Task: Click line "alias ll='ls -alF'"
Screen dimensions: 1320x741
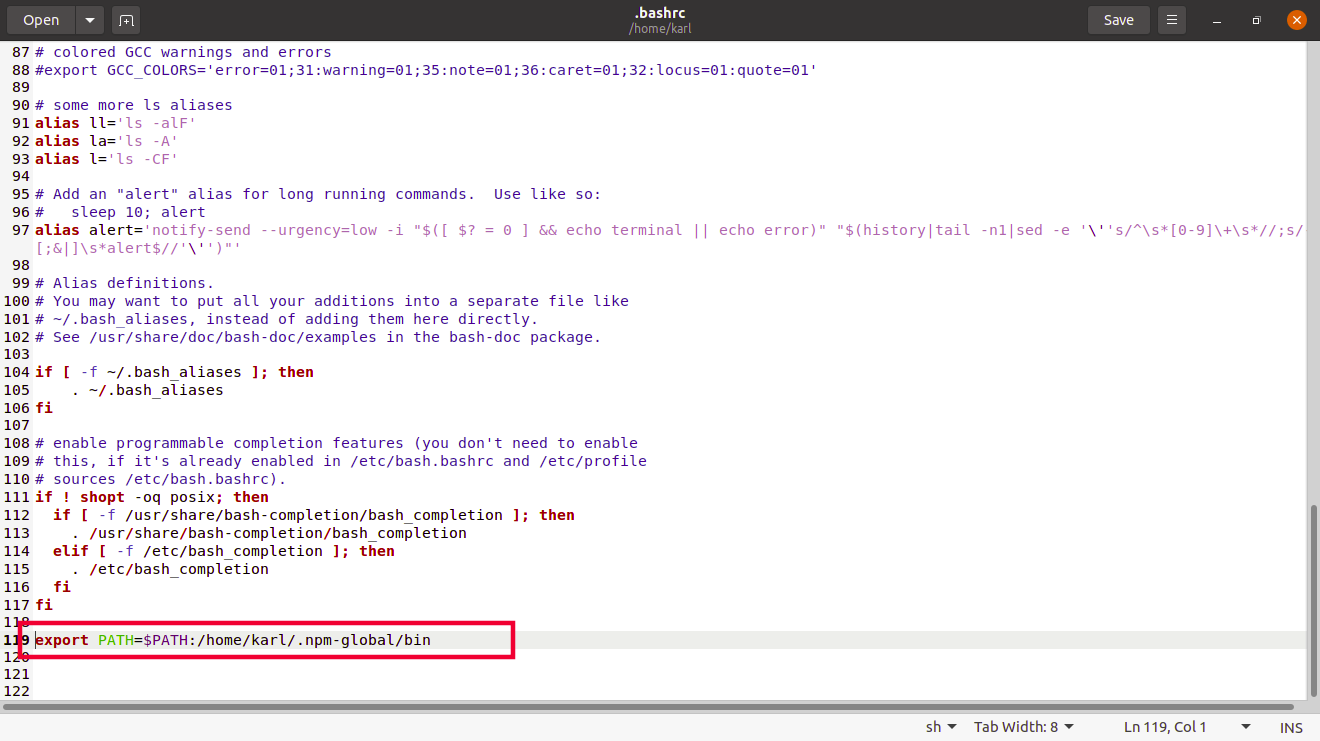Action: pos(116,123)
